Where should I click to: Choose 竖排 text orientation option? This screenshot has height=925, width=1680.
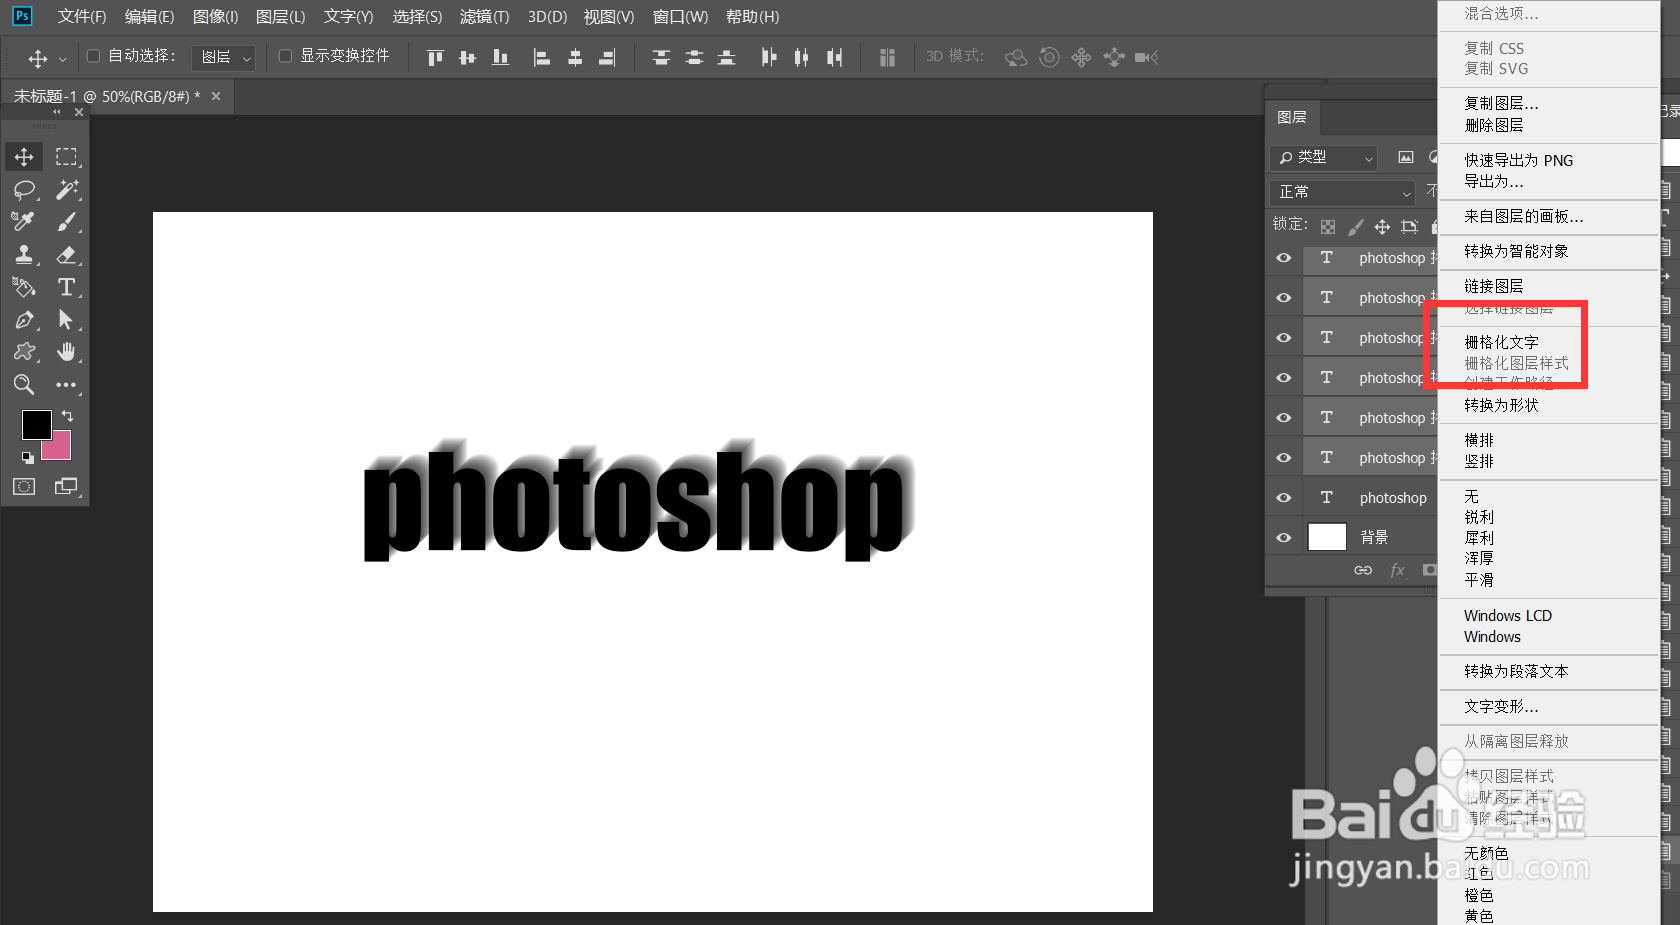click(1479, 461)
